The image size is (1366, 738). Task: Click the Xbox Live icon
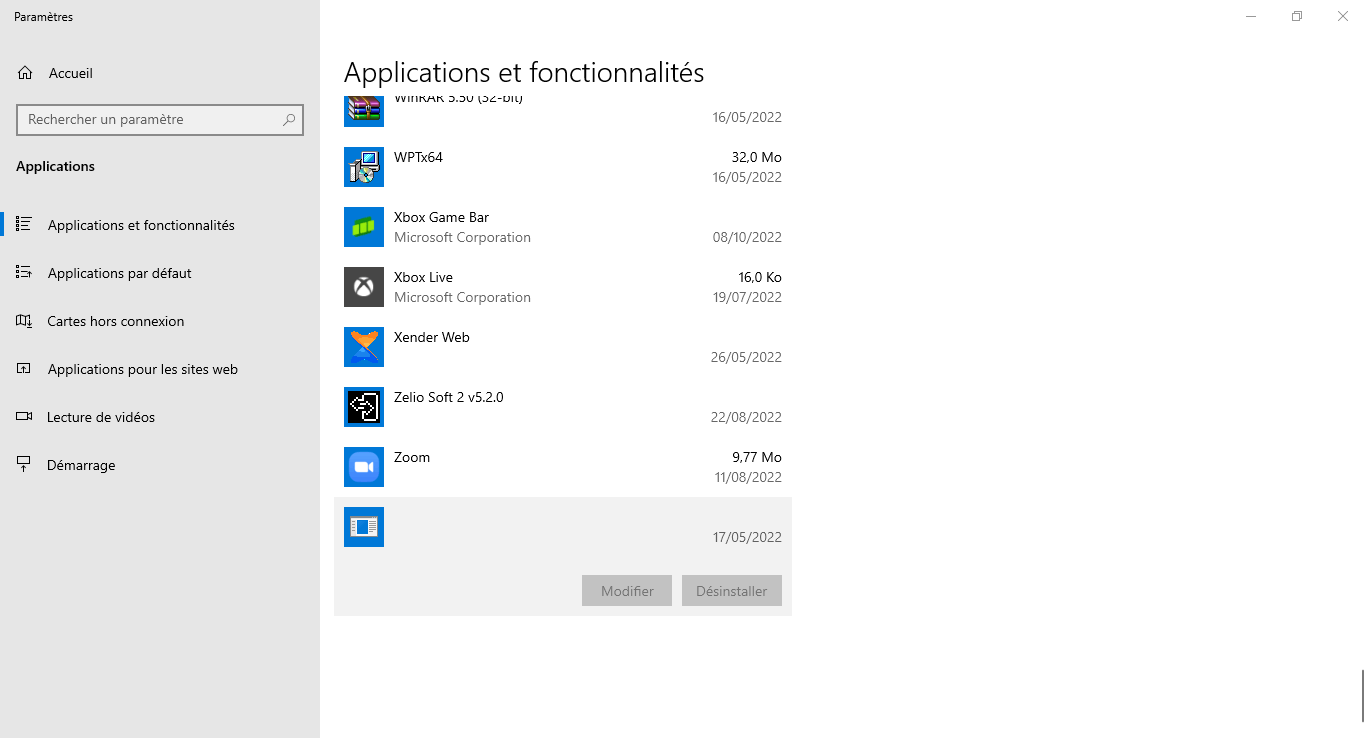coord(364,287)
